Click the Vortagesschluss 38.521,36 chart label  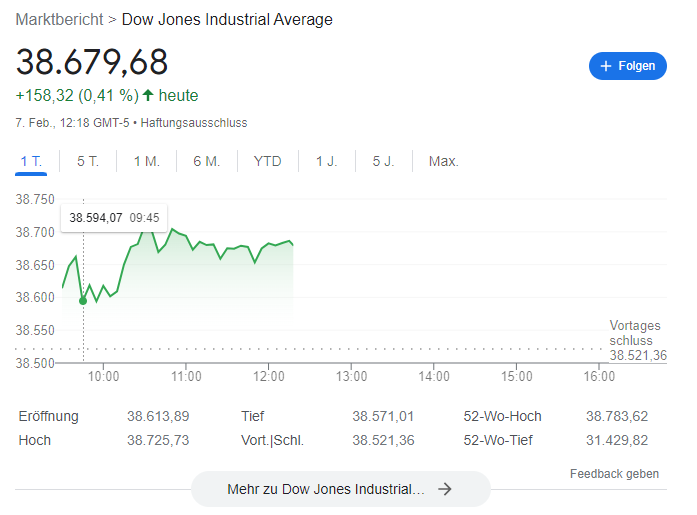pyautogui.click(x=638, y=340)
